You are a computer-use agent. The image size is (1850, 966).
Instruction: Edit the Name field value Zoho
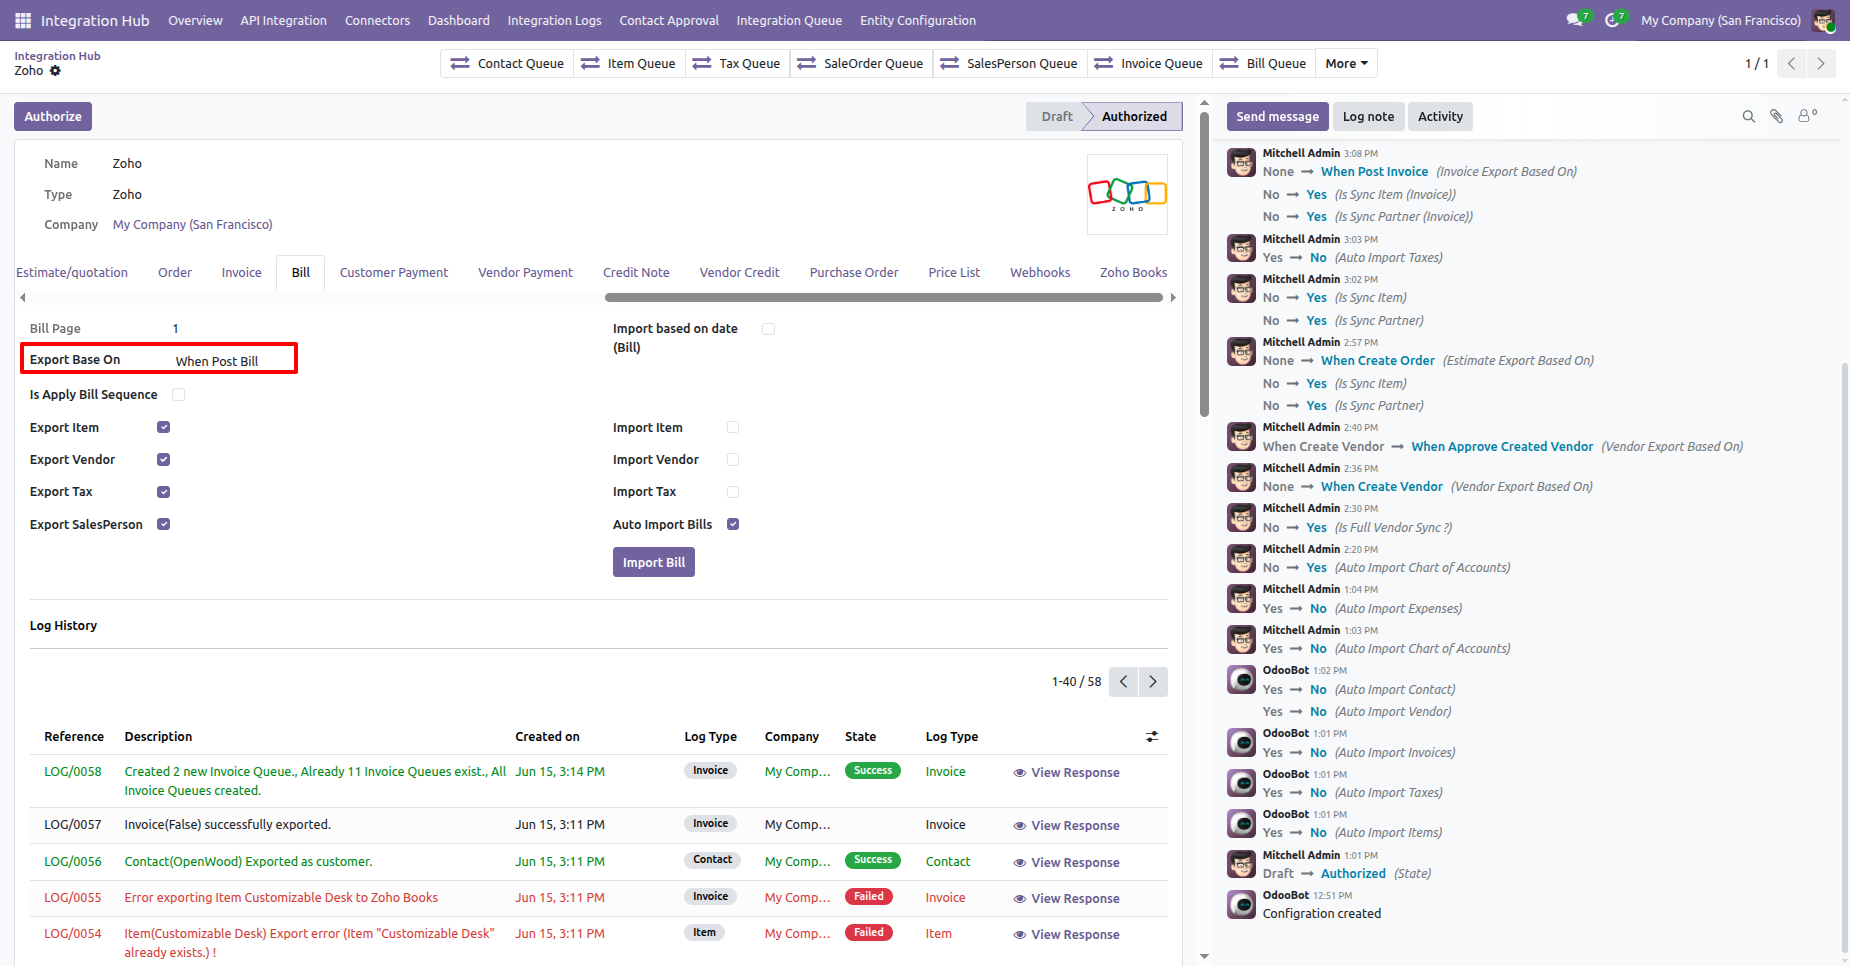click(x=127, y=164)
